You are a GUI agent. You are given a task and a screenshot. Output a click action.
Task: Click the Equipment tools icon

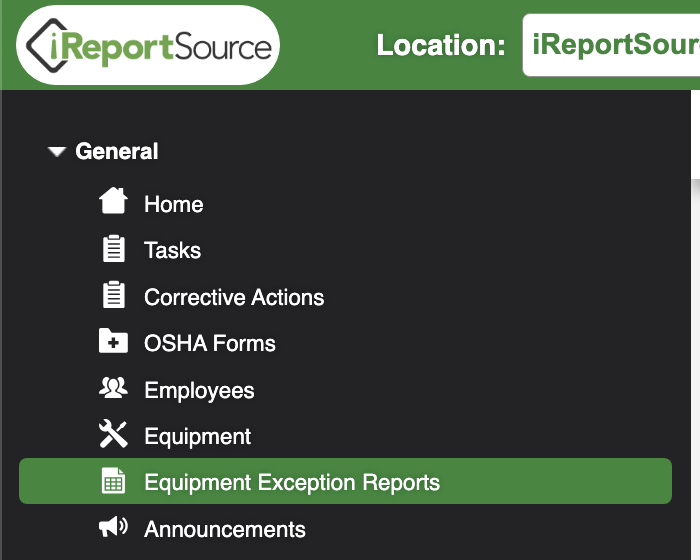[x=113, y=434]
